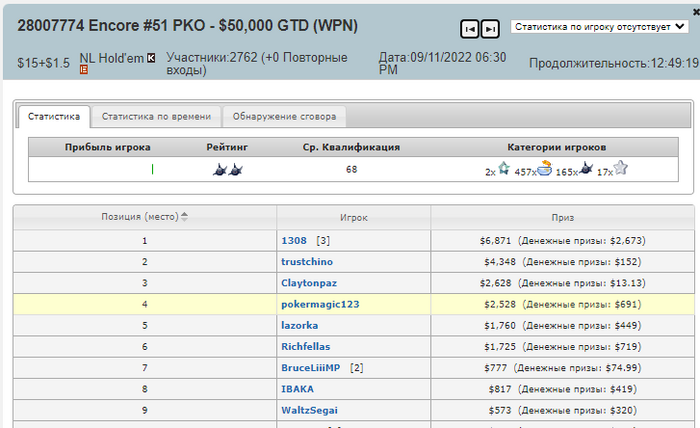Screen dimensions: 700x428
Task: Open the player statistics dropdown
Action: coord(600,27)
